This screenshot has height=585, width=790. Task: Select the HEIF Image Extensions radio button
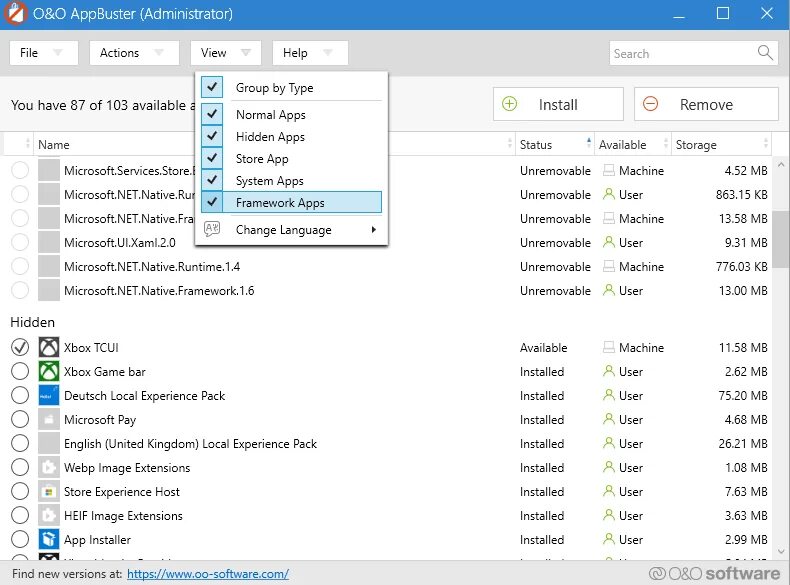tap(20, 515)
